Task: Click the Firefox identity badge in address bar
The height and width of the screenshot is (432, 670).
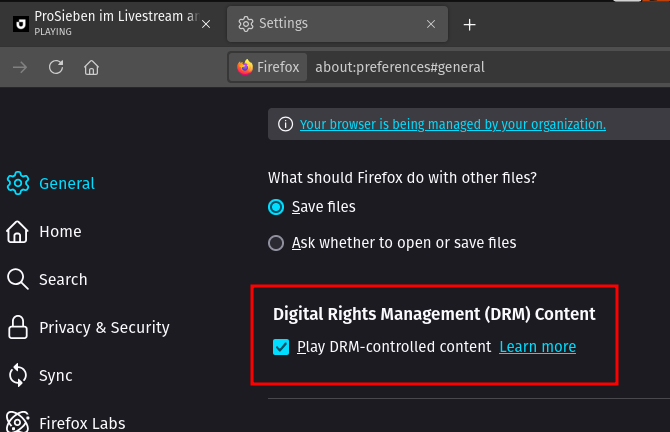Action: (268, 67)
